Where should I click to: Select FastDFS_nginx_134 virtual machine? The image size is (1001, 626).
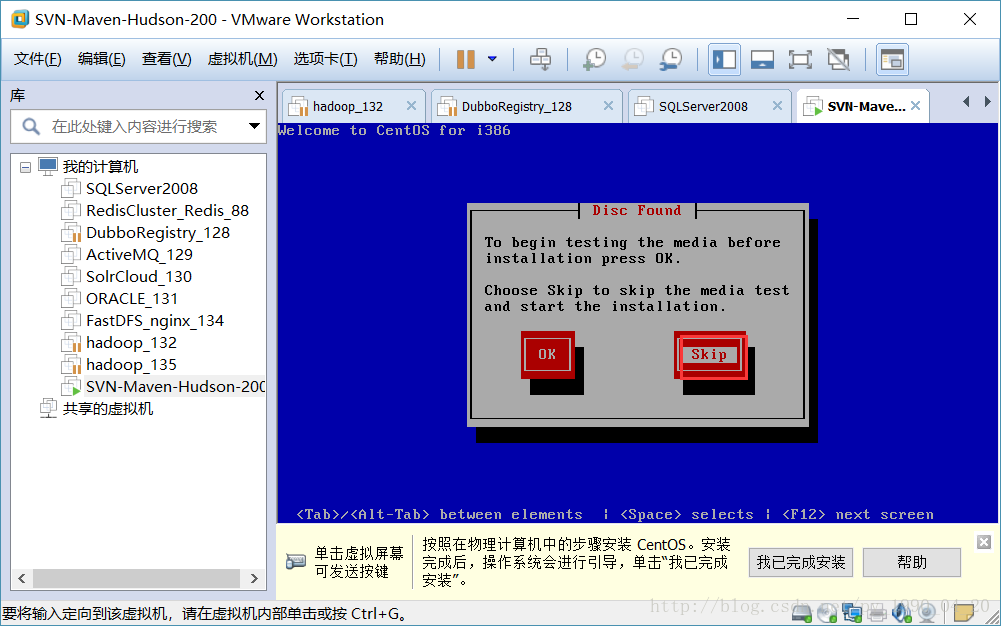pos(154,321)
